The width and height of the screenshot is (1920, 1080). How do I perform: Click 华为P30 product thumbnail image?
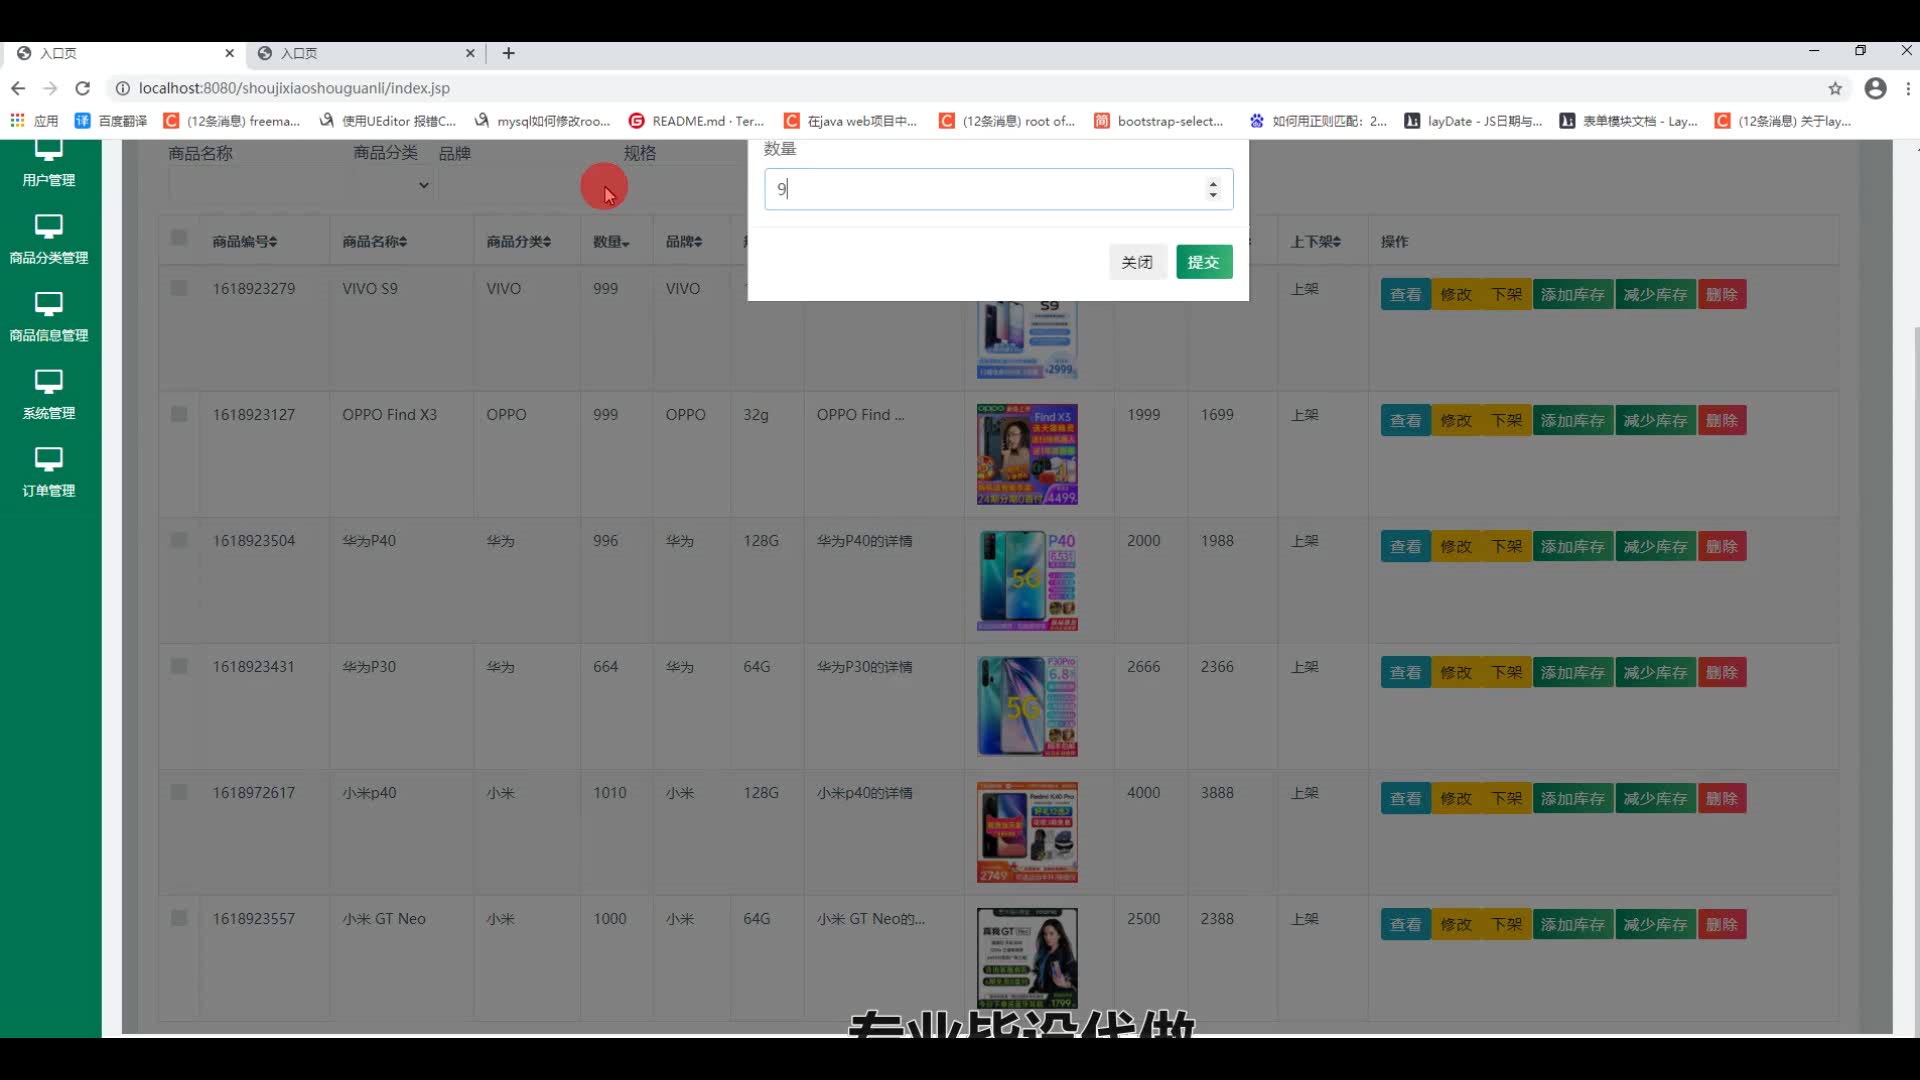point(1027,706)
